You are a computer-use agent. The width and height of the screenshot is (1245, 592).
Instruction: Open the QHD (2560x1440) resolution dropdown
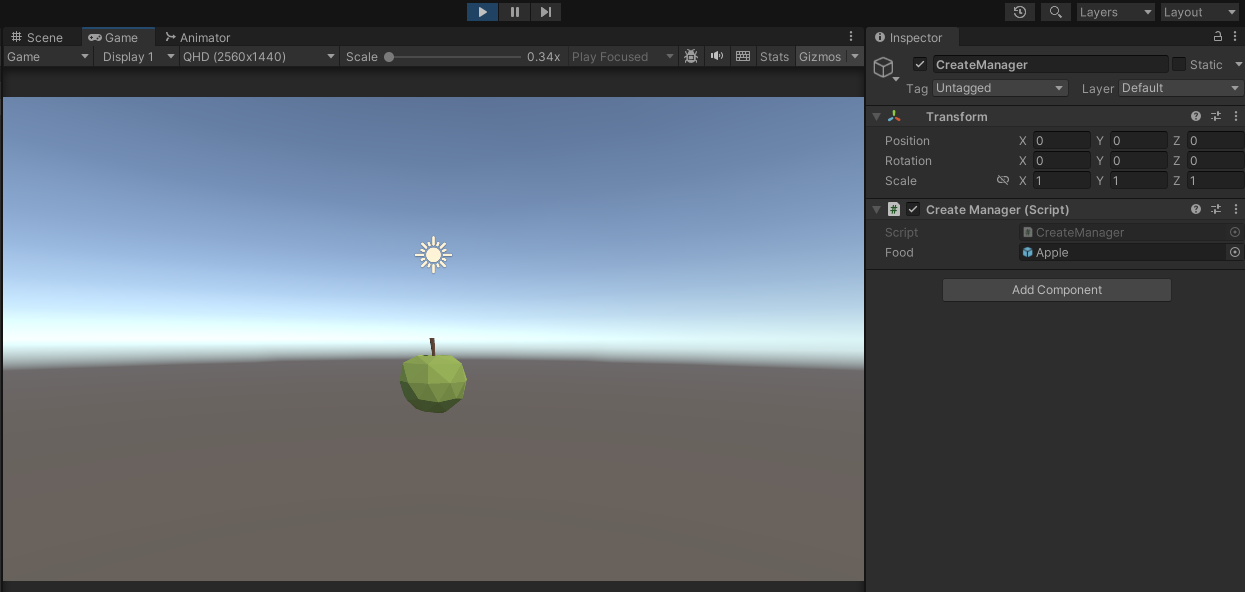click(x=259, y=57)
